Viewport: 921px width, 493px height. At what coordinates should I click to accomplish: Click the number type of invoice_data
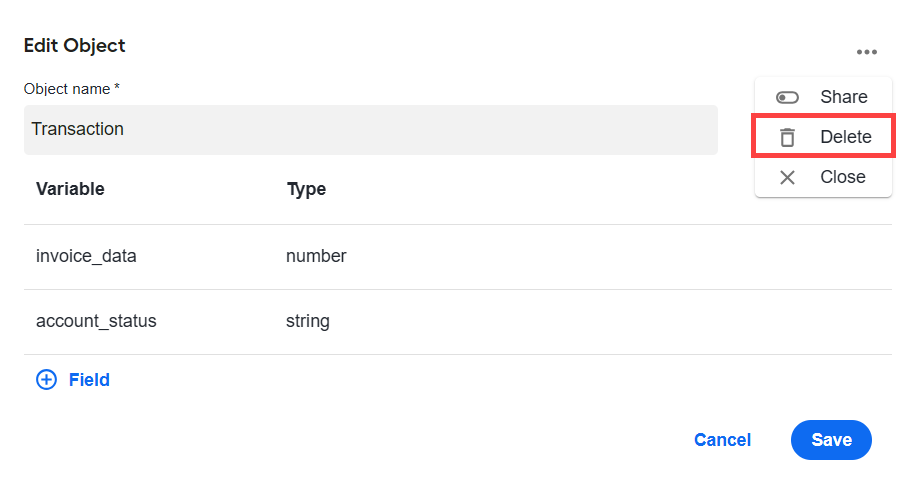pyautogui.click(x=316, y=256)
